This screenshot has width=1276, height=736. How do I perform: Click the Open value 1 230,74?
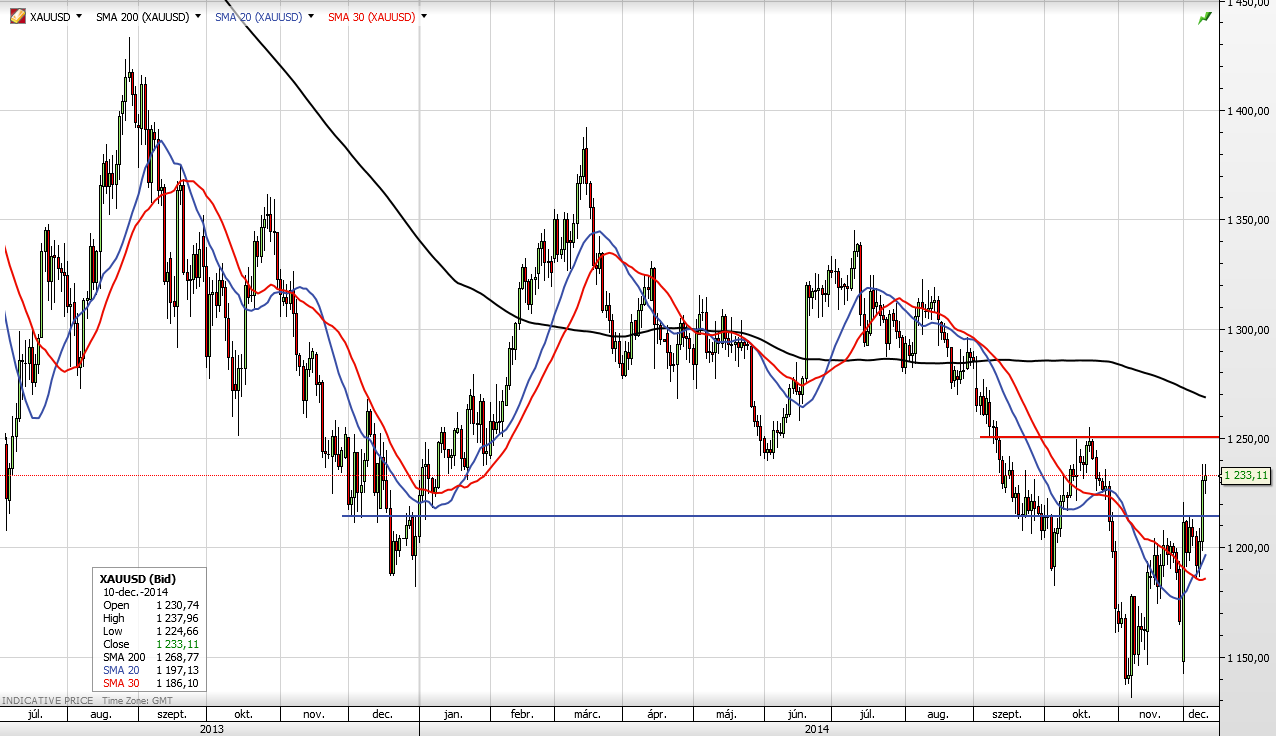[177, 605]
